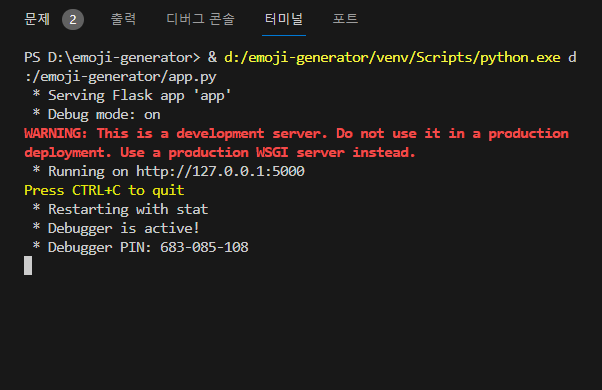The width and height of the screenshot is (602, 390).
Task: Click the prompt text PS D:\emoji-generator>
Action: tap(112, 58)
